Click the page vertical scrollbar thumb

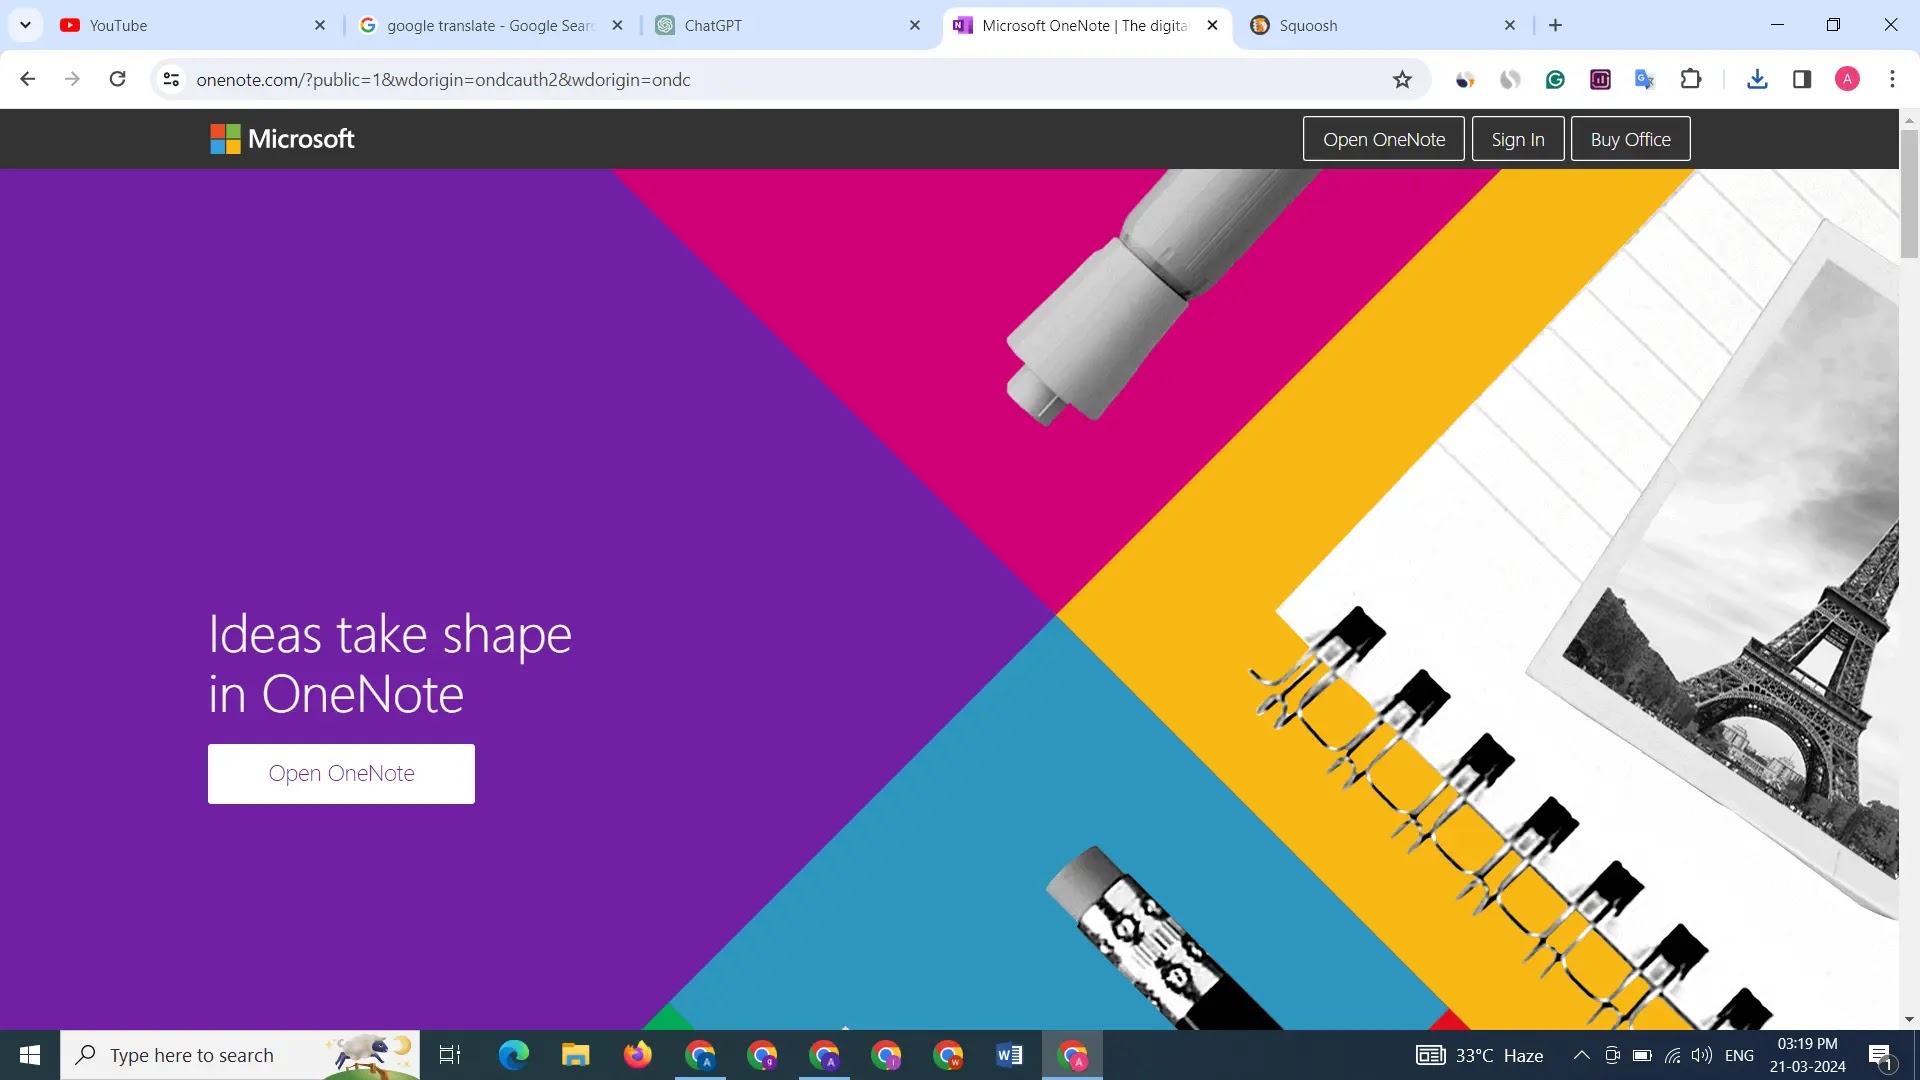pyautogui.click(x=1909, y=194)
